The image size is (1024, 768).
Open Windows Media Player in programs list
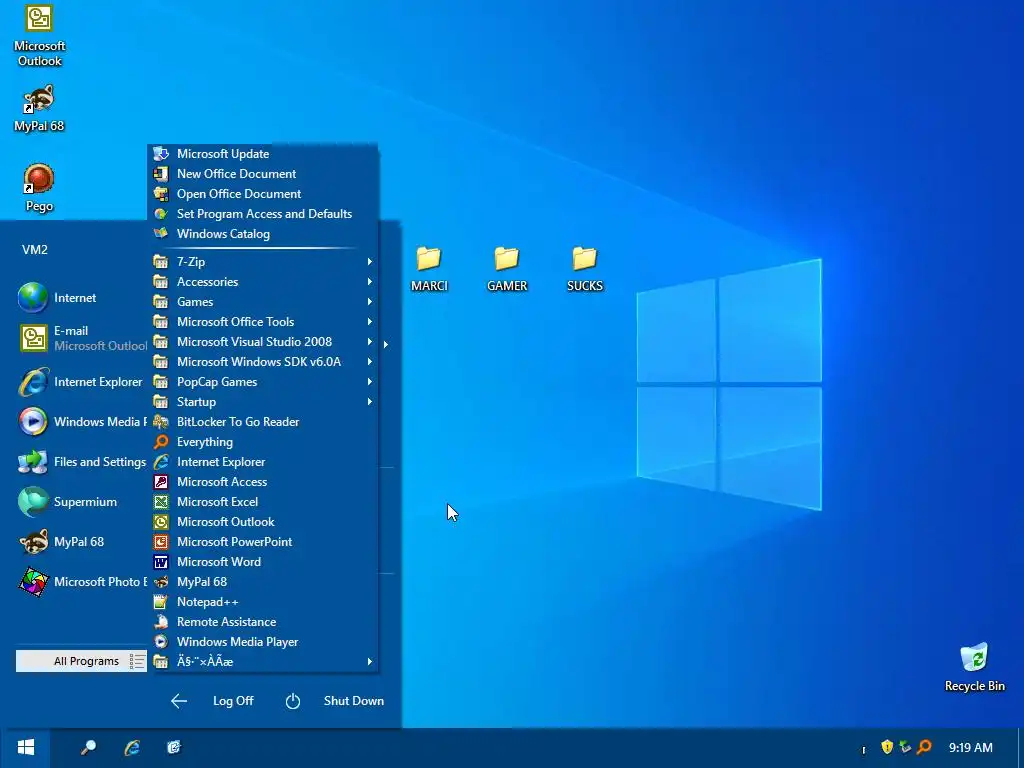(264, 642)
